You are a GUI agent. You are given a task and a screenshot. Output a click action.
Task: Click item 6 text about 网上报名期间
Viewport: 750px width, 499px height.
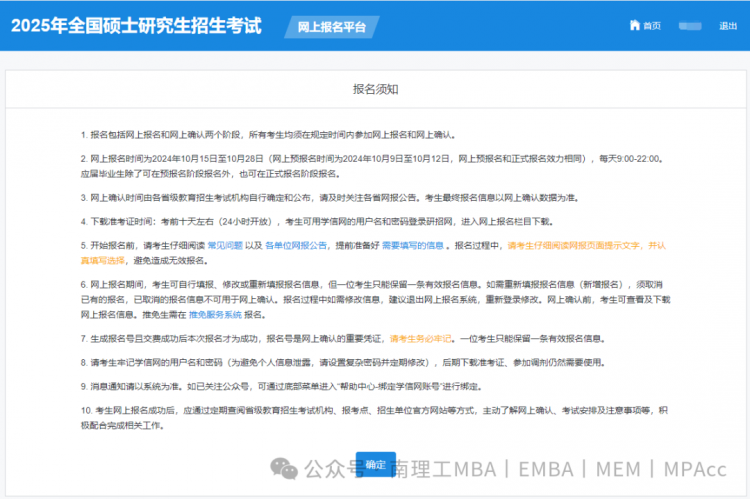coord(375,299)
